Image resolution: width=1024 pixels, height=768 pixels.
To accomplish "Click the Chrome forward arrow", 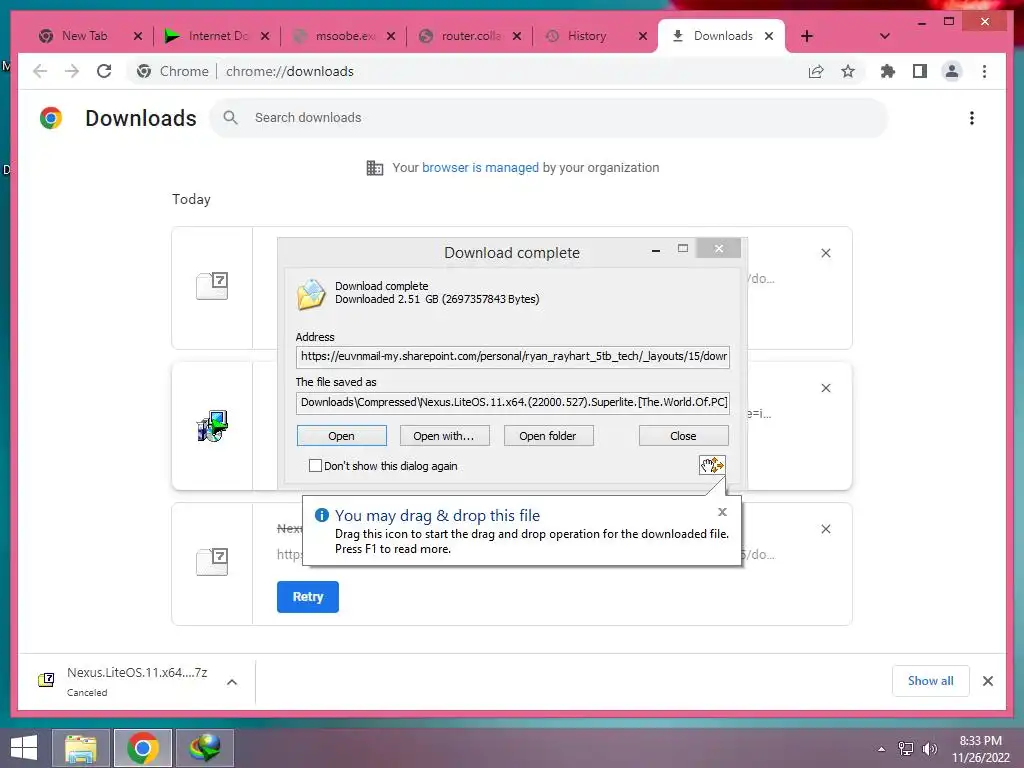I will (x=72, y=71).
